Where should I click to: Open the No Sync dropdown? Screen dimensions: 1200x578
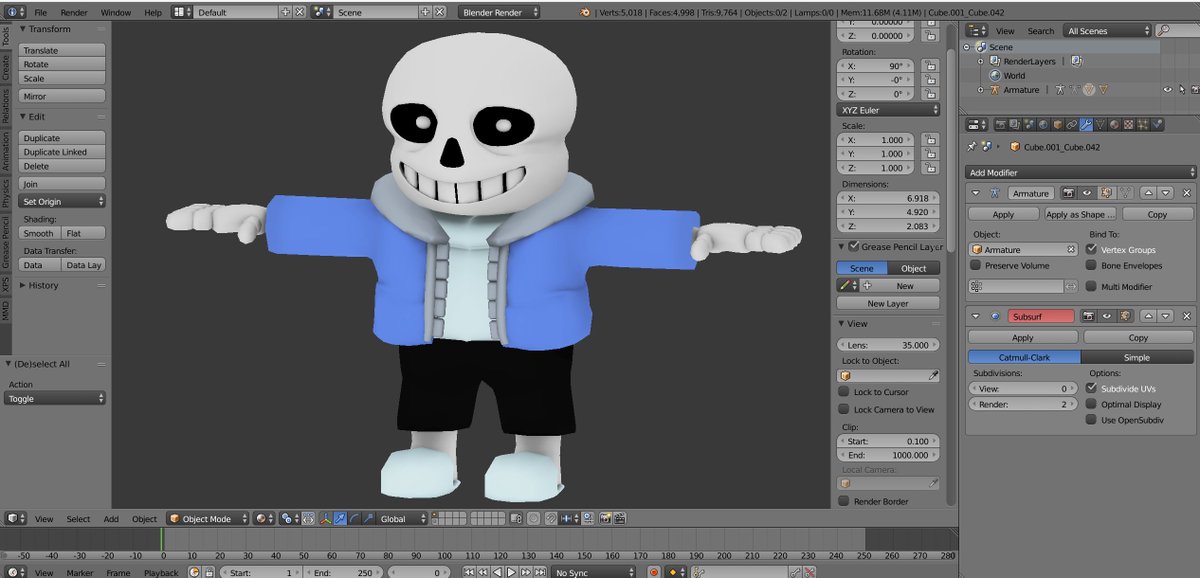[594, 572]
